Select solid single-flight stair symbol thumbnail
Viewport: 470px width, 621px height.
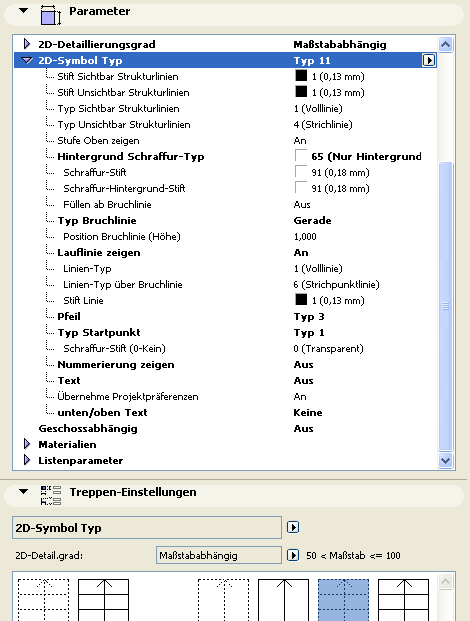284,600
